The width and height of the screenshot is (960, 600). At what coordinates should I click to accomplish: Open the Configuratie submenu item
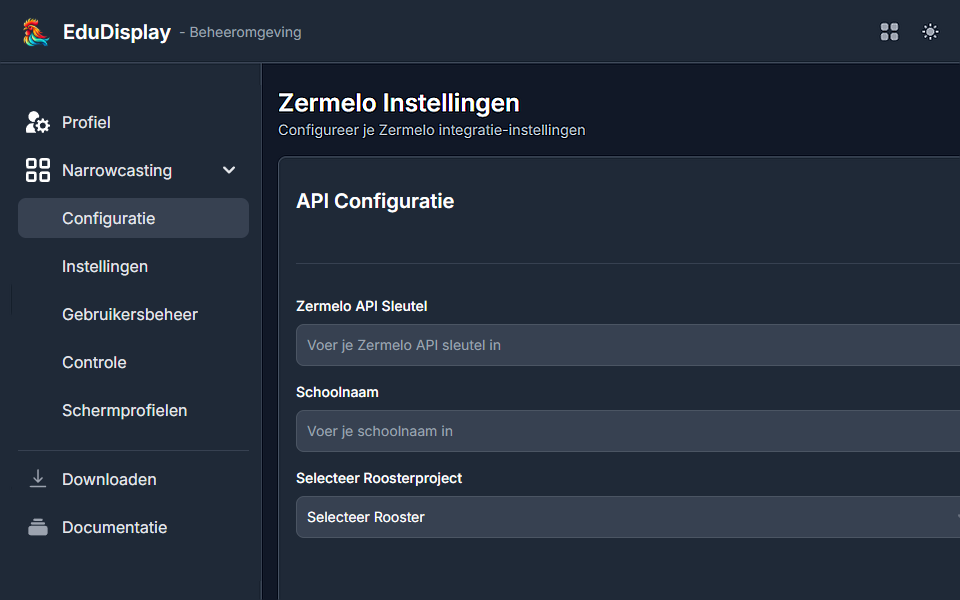[133, 218]
